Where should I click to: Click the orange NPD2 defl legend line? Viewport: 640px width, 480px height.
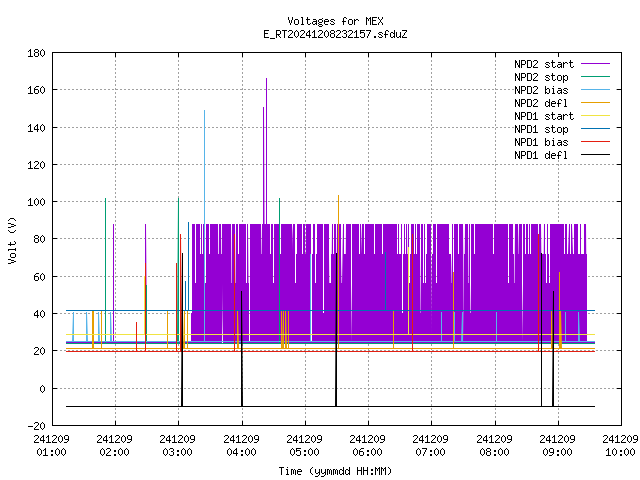(x=595, y=103)
